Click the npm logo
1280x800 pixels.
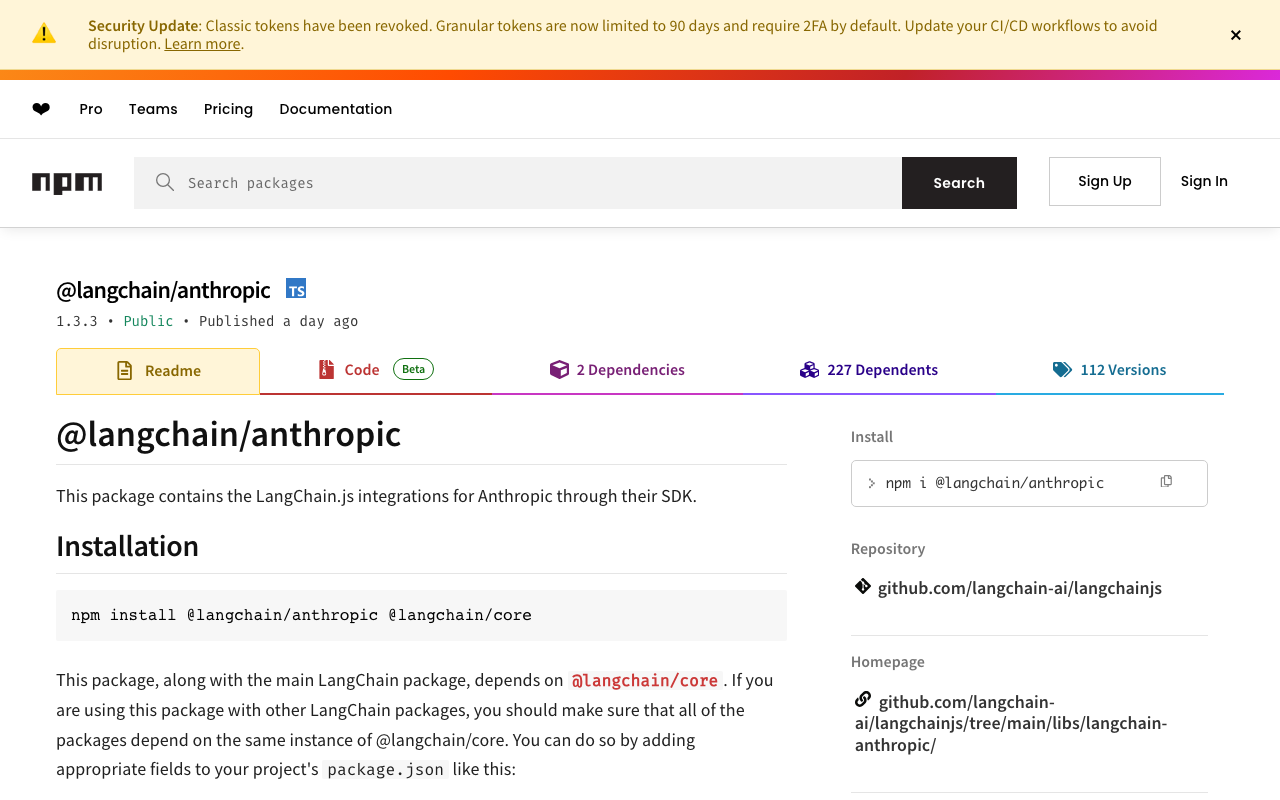pyautogui.click(x=67, y=183)
